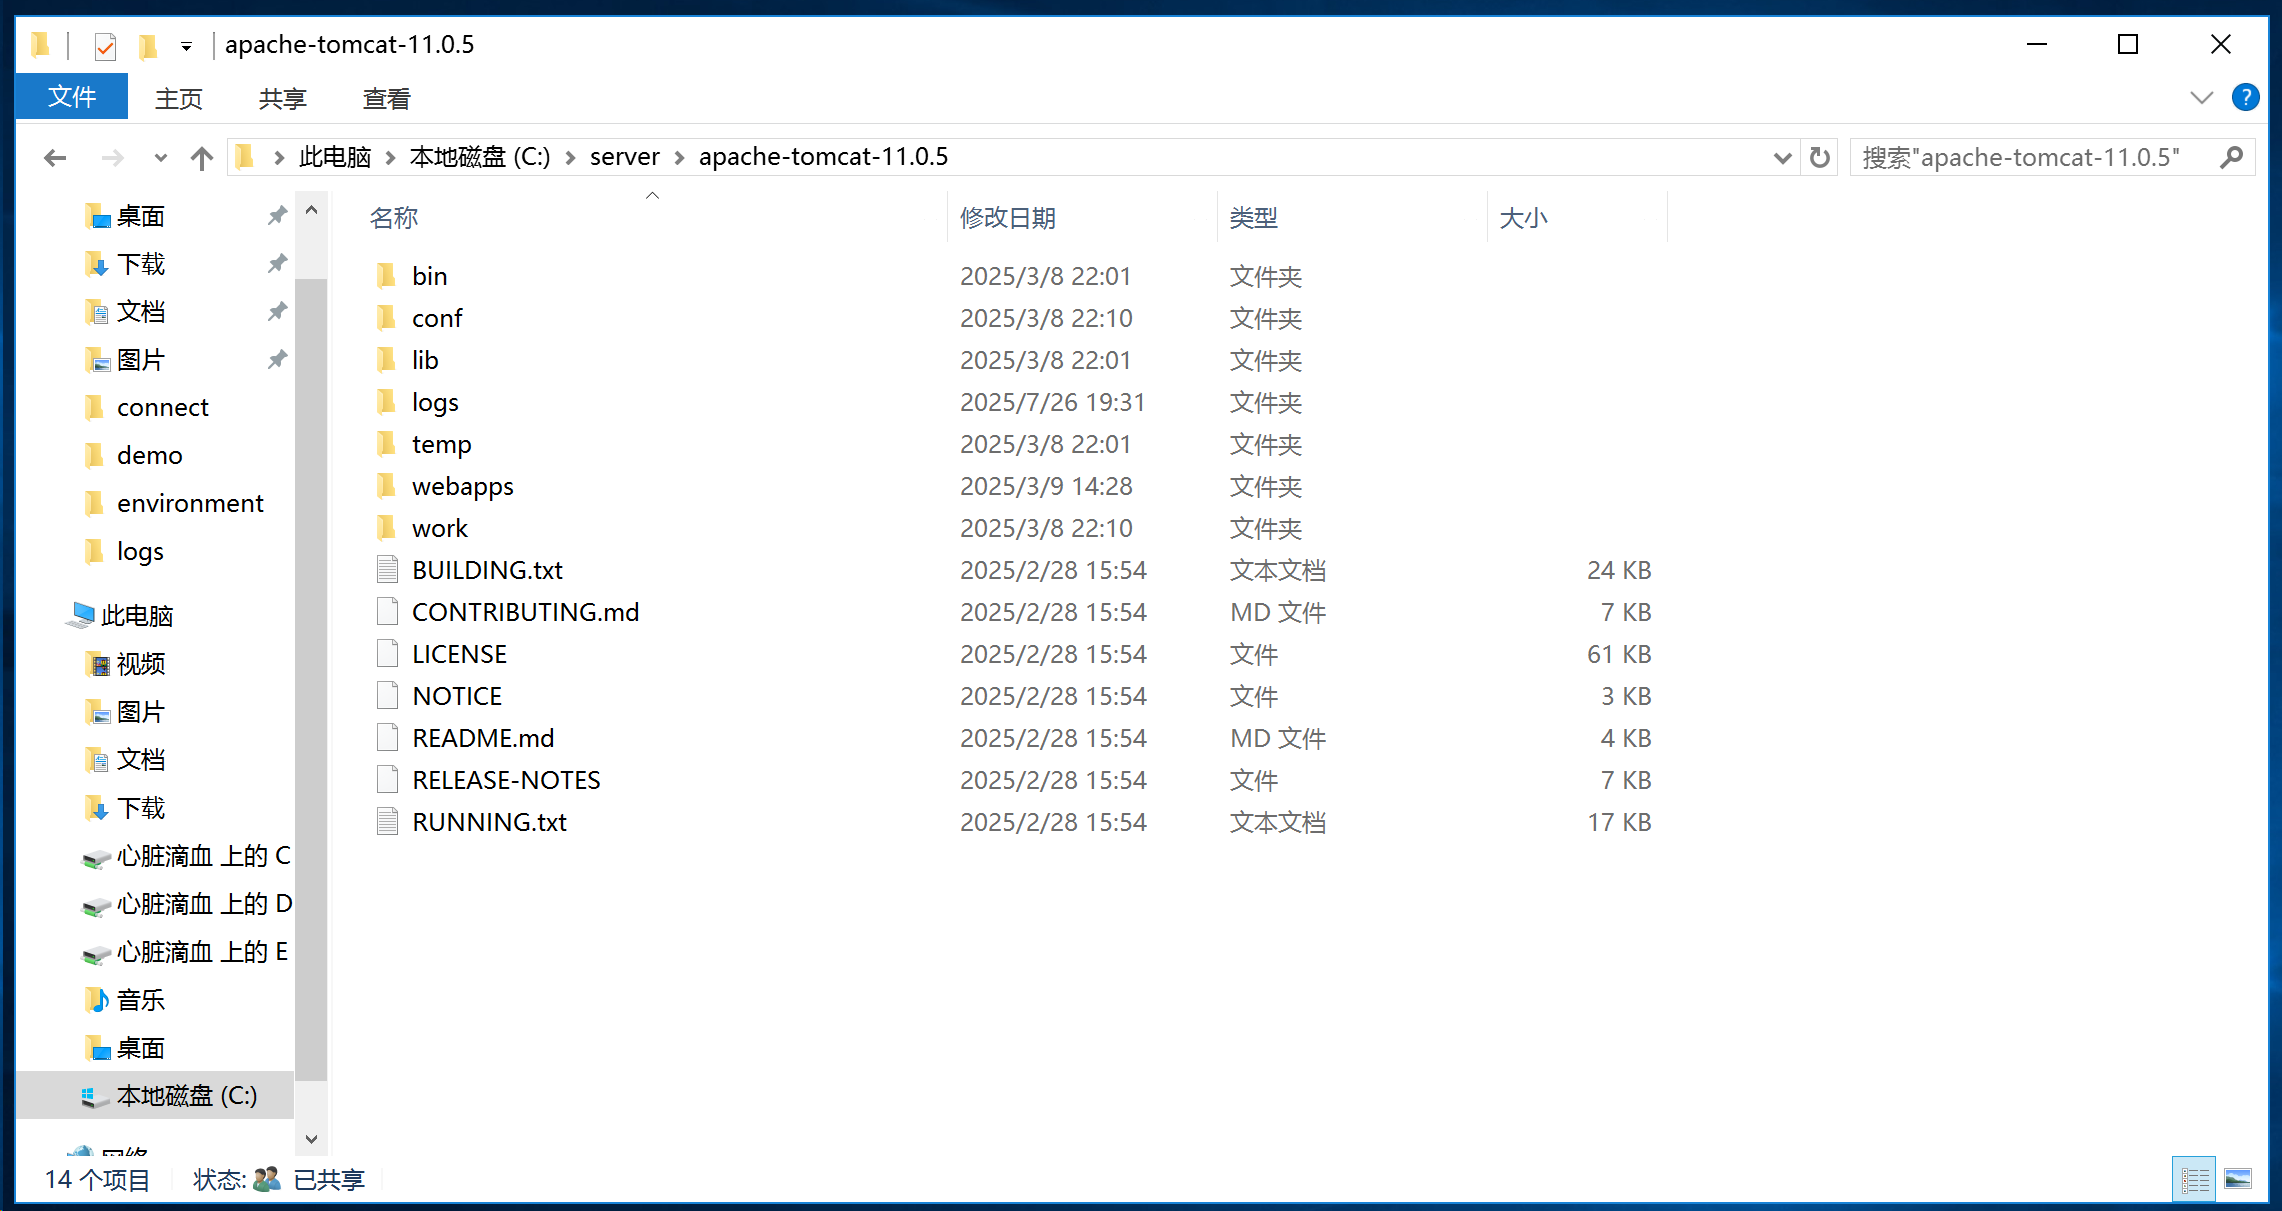Click the navigation pane vertical scrollbar

point(311,680)
